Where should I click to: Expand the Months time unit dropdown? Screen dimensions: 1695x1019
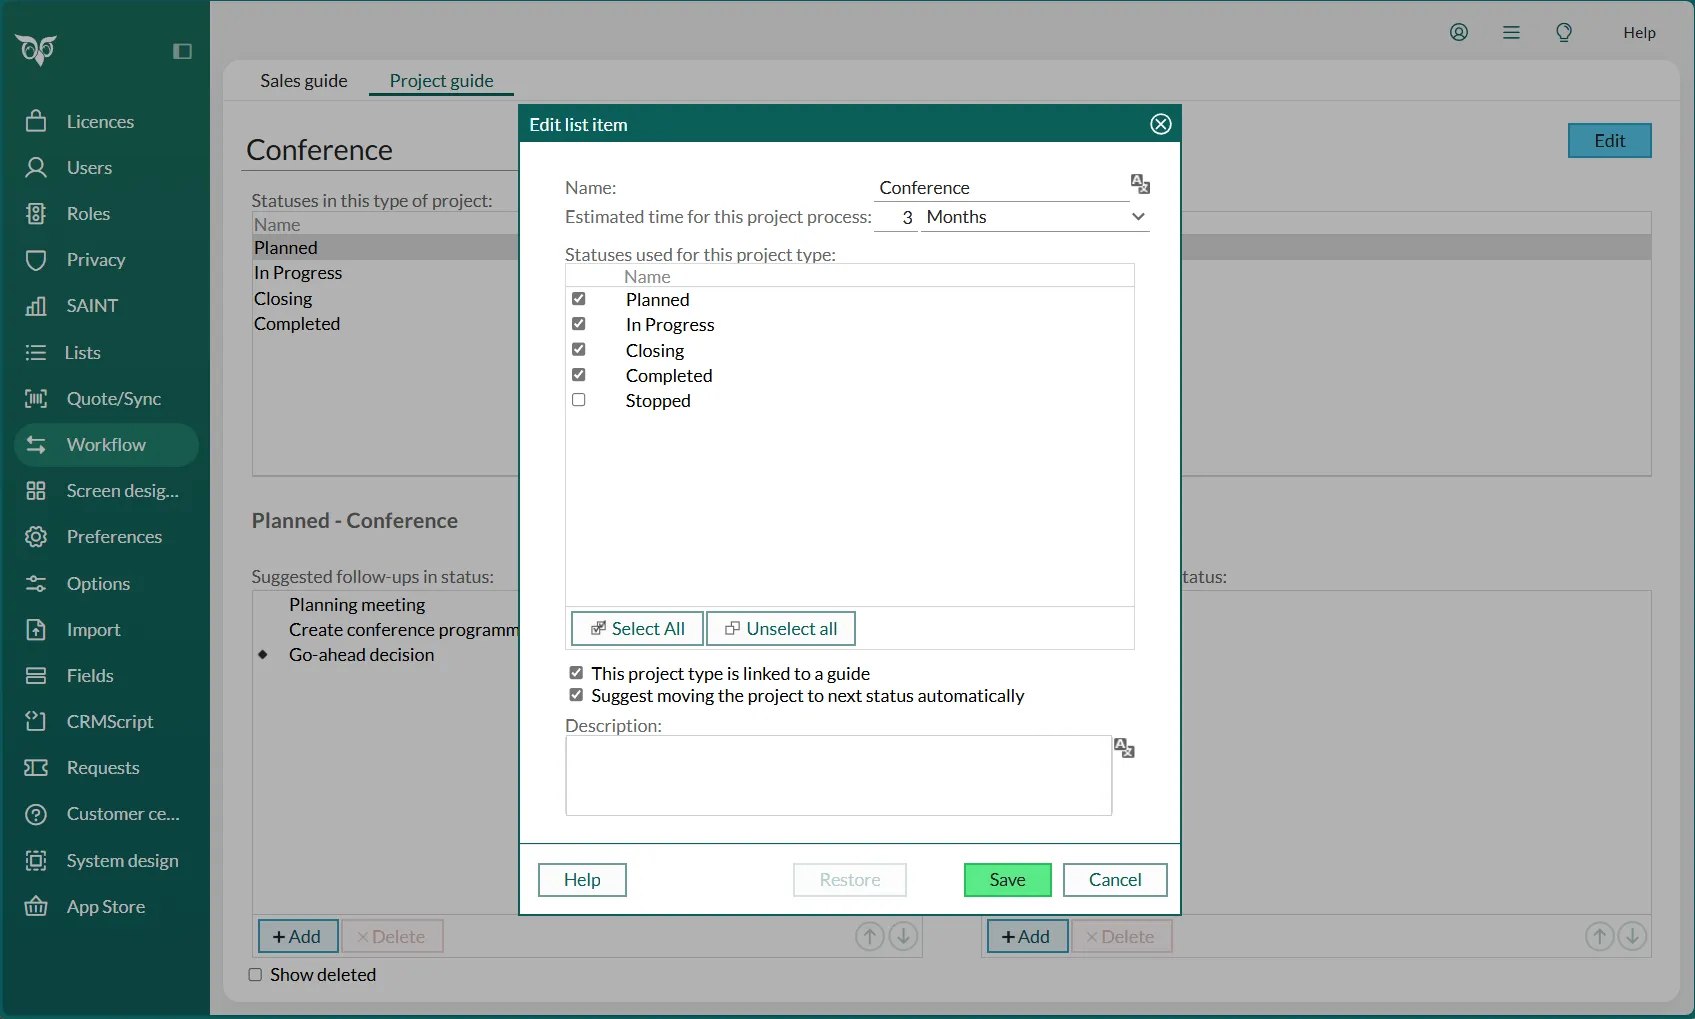click(1035, 217)
